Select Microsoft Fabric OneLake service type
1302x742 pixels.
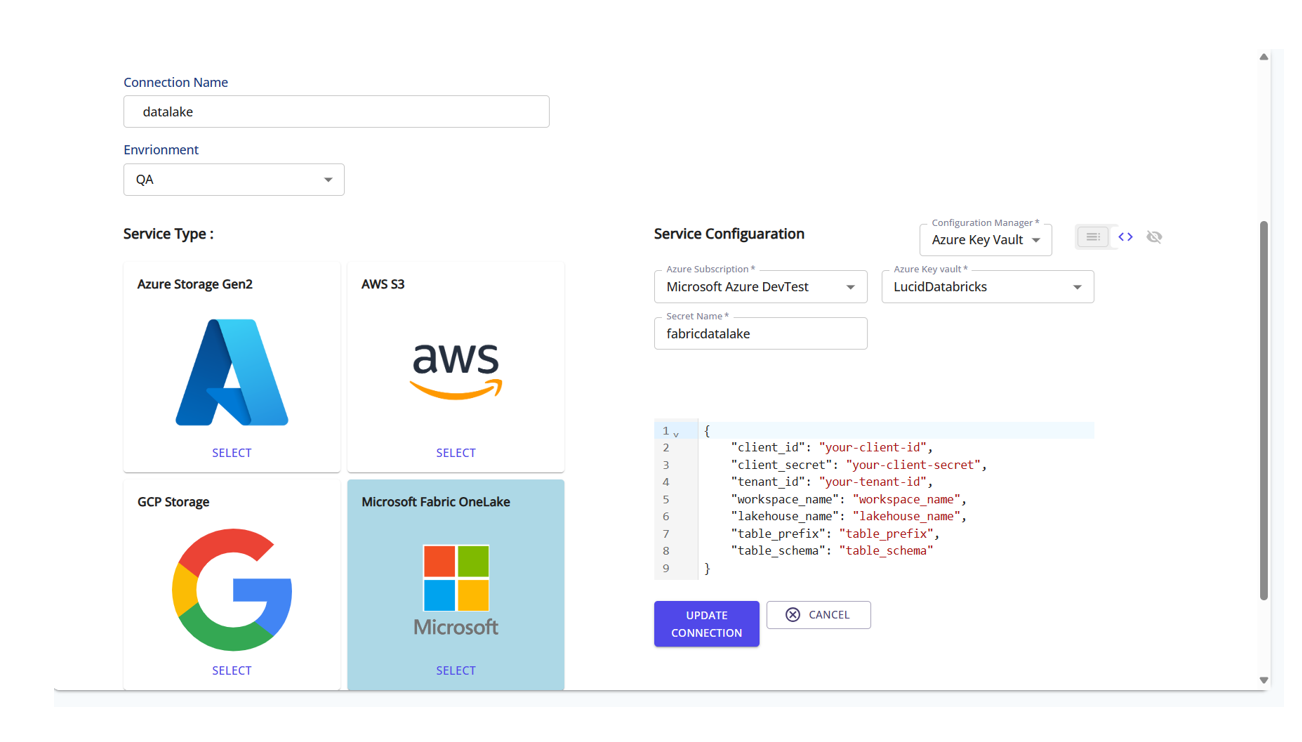pyautogui.click(x=456, y=671)
